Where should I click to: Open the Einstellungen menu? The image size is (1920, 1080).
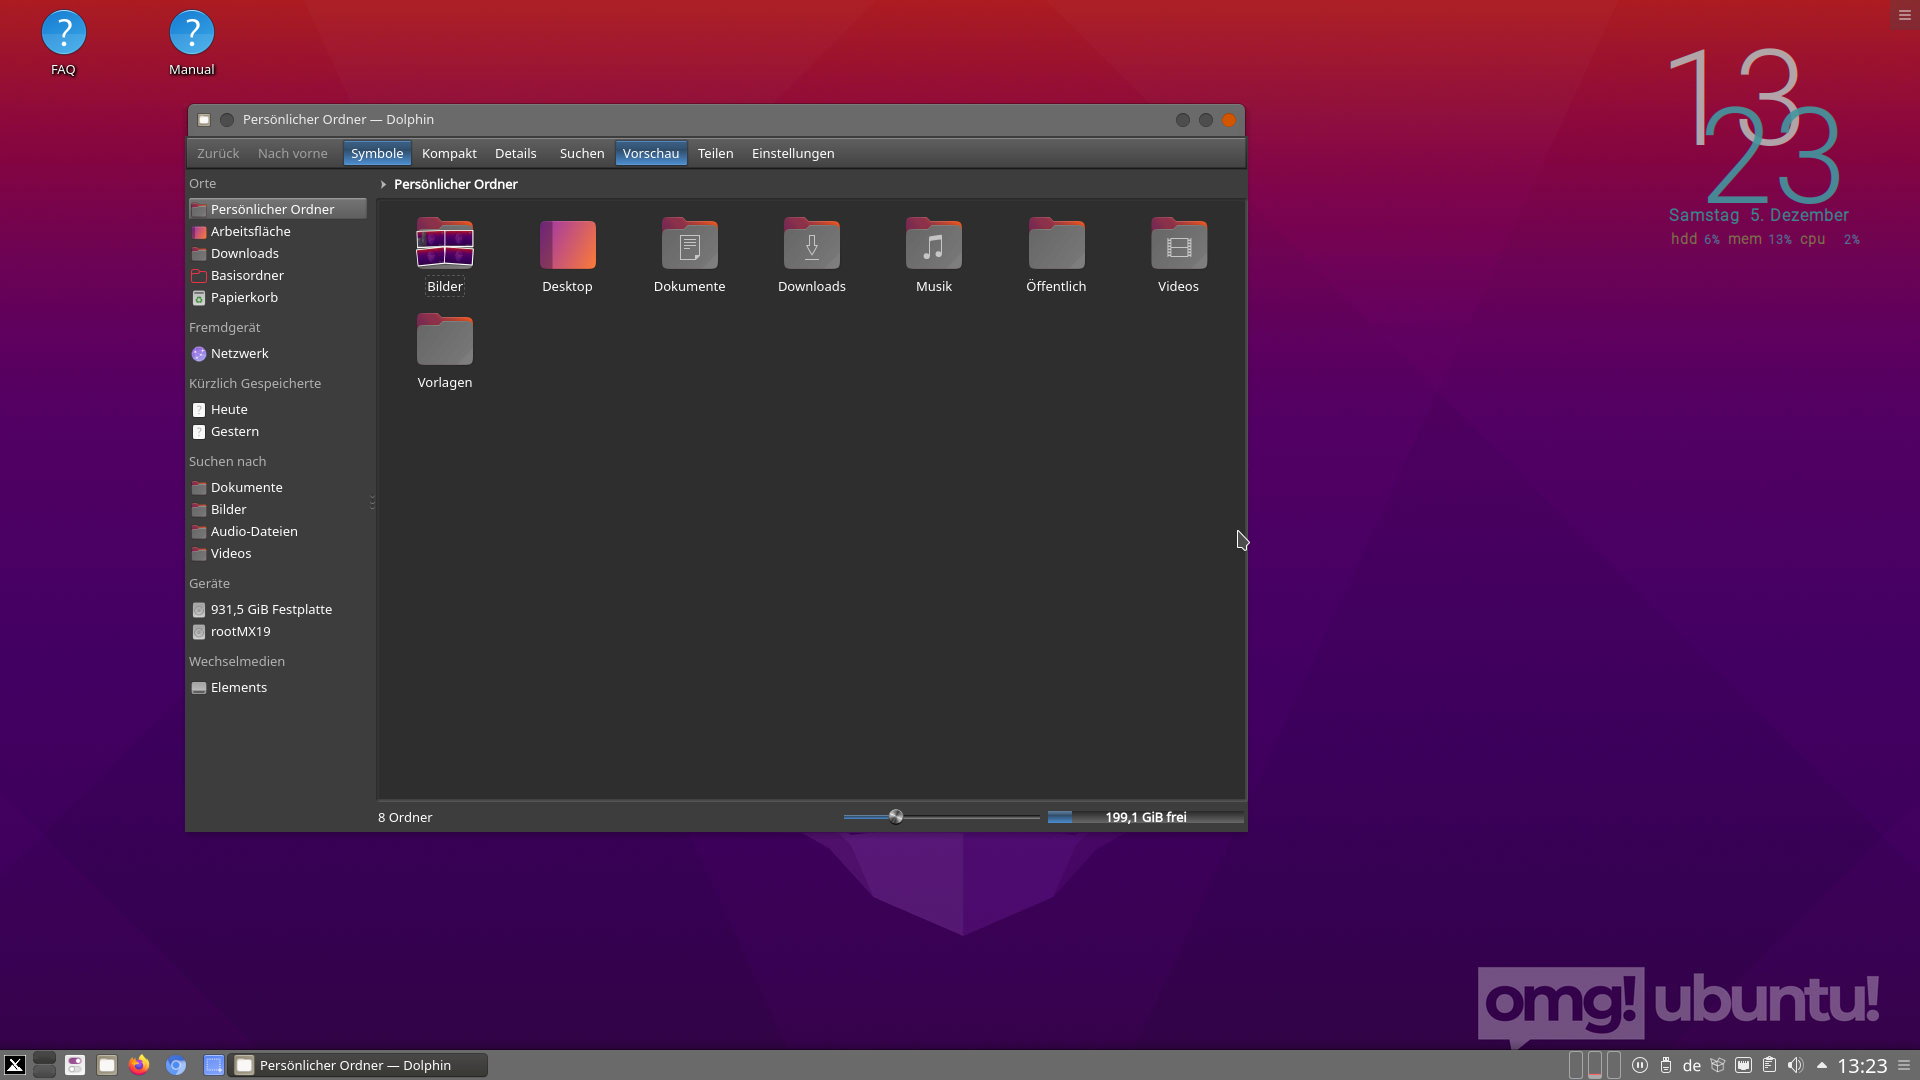point(792,153)
